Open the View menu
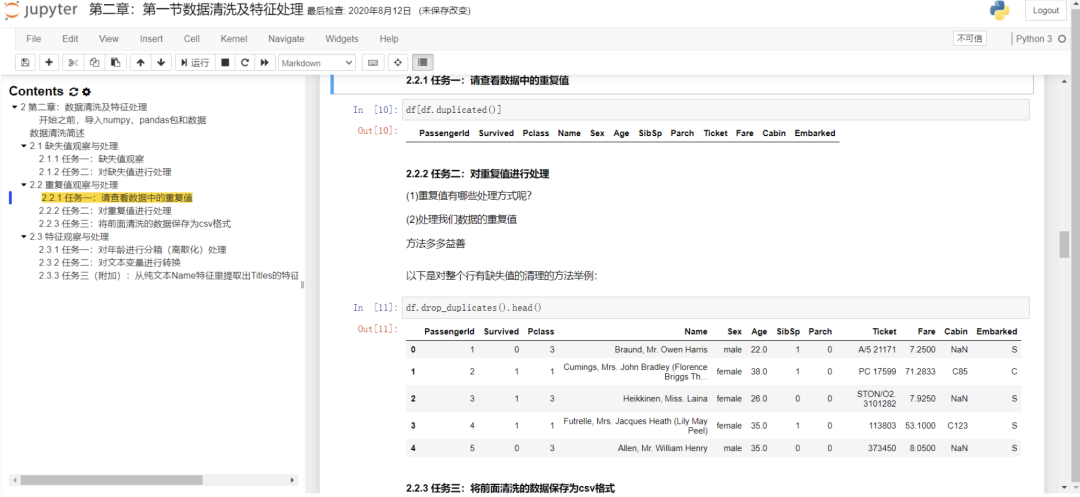 (x=109, y=39)
